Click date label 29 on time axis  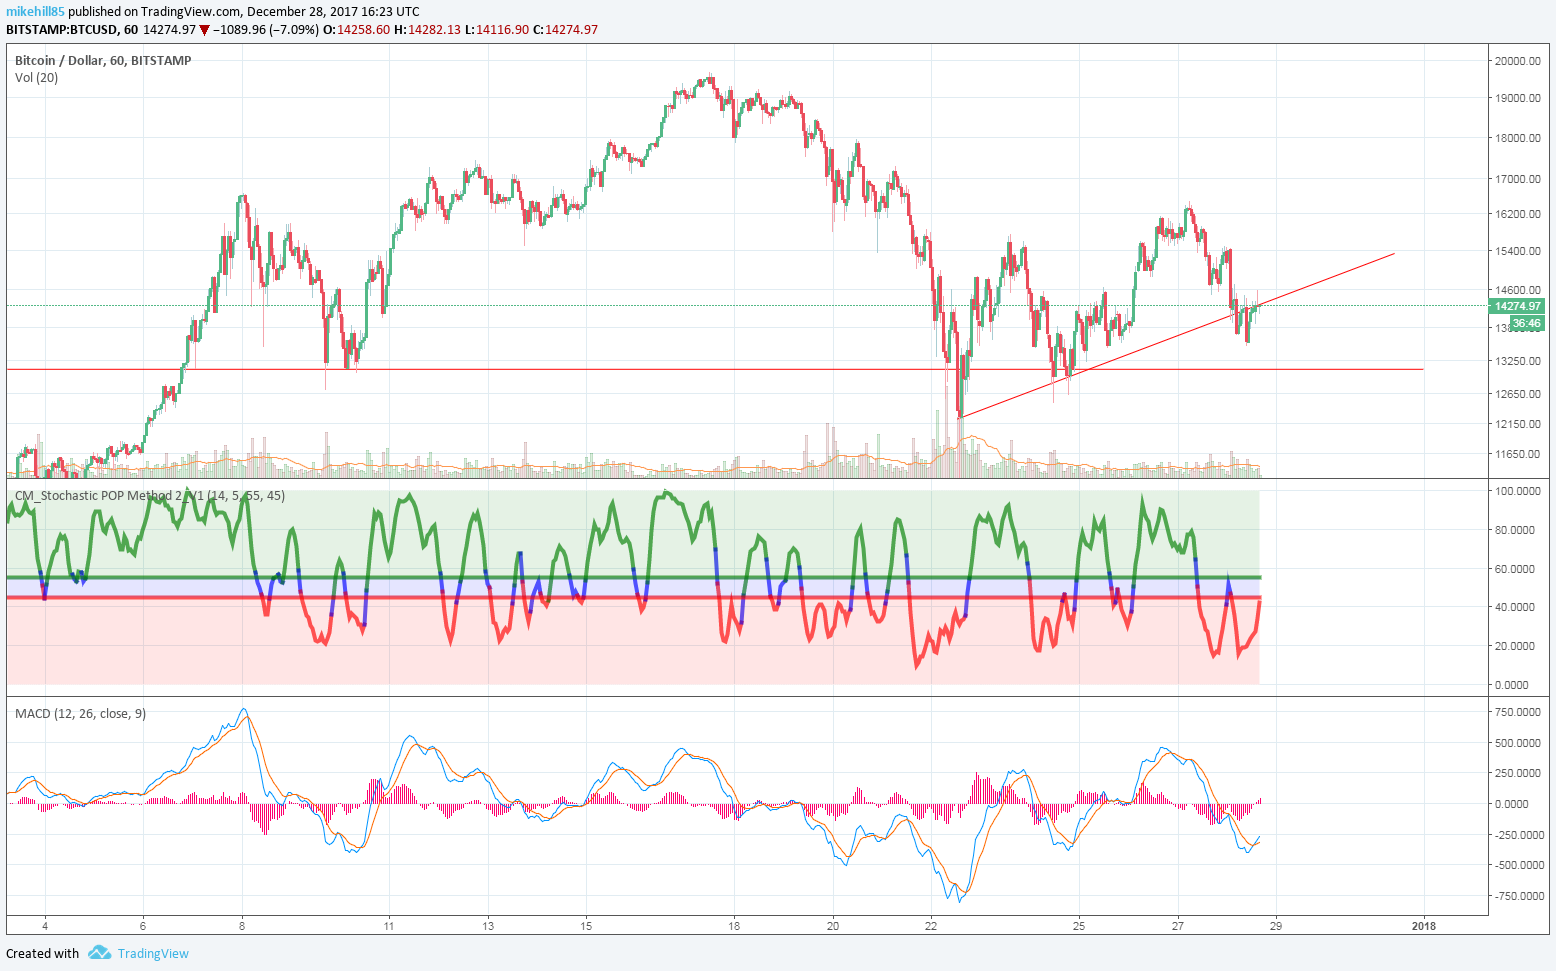click(x=1276, y=926)
